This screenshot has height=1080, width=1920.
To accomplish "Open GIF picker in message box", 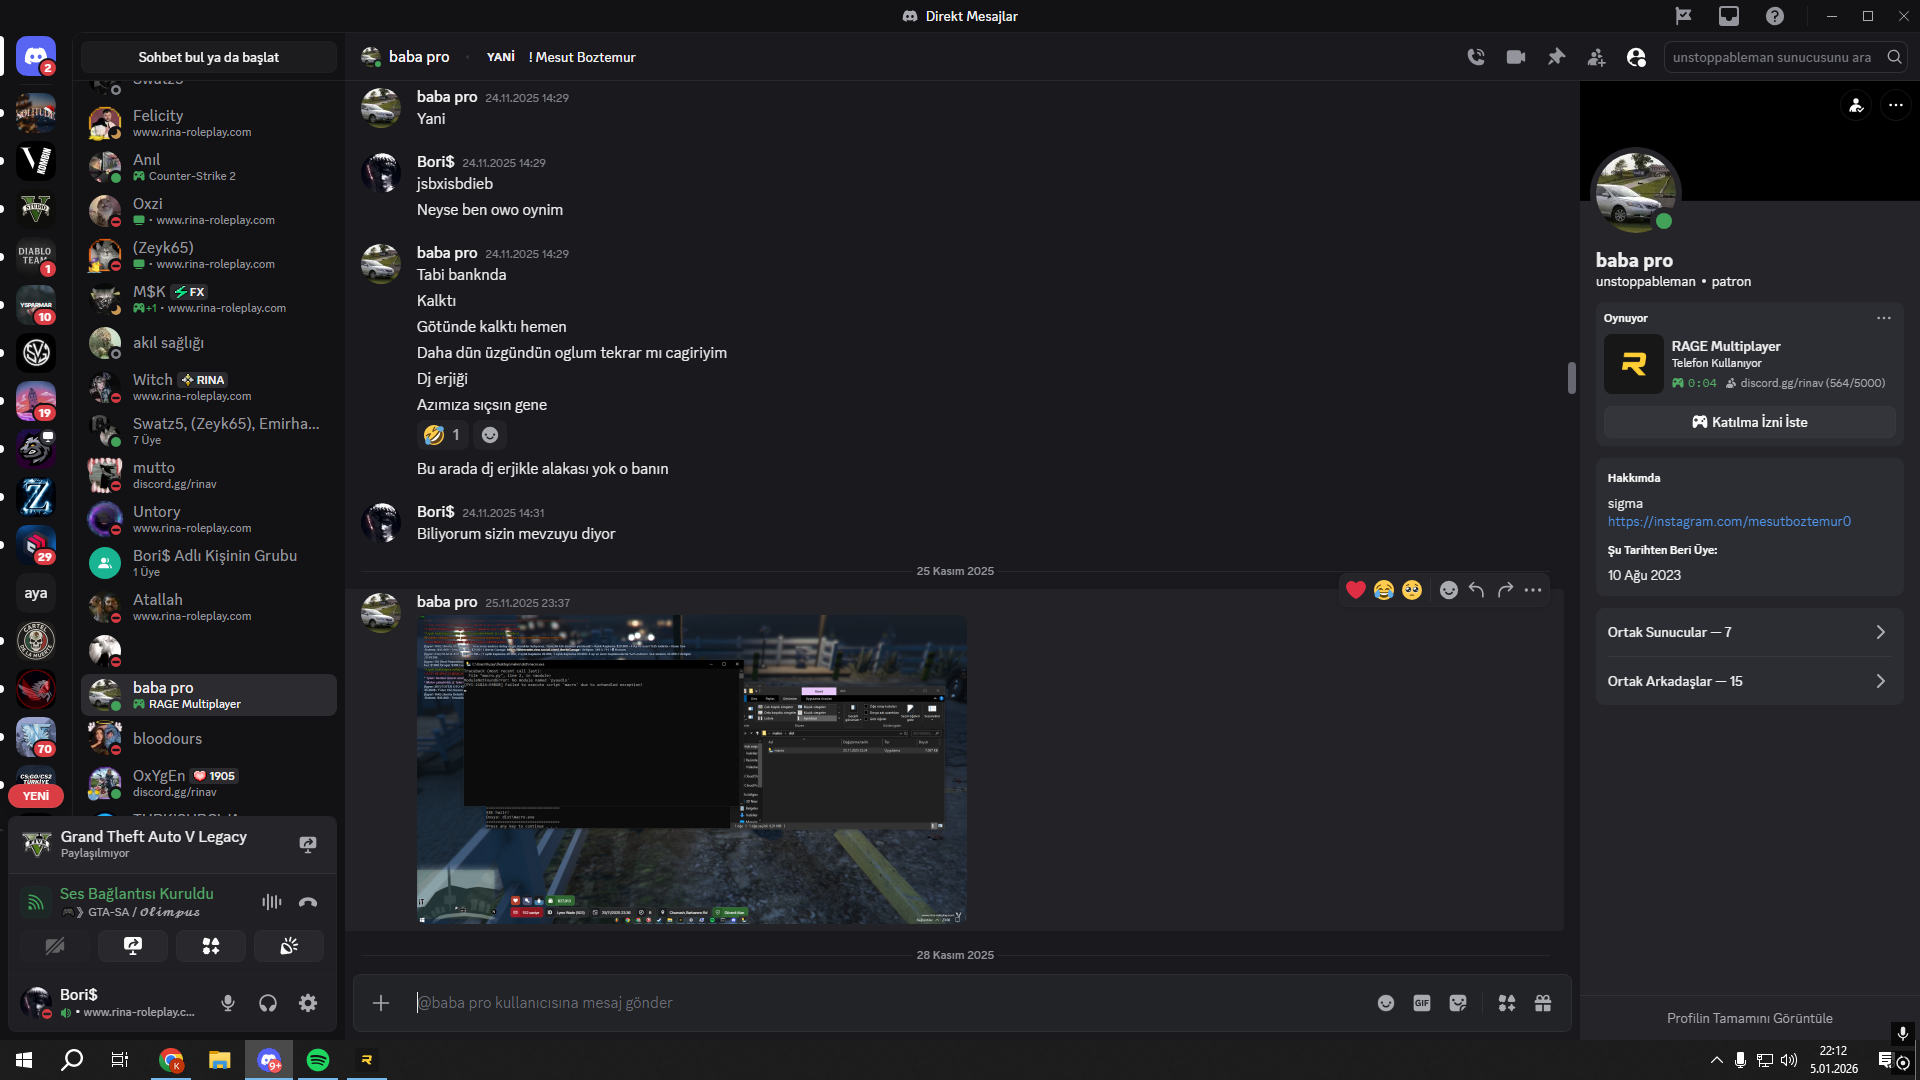I will (1422, 1003).
